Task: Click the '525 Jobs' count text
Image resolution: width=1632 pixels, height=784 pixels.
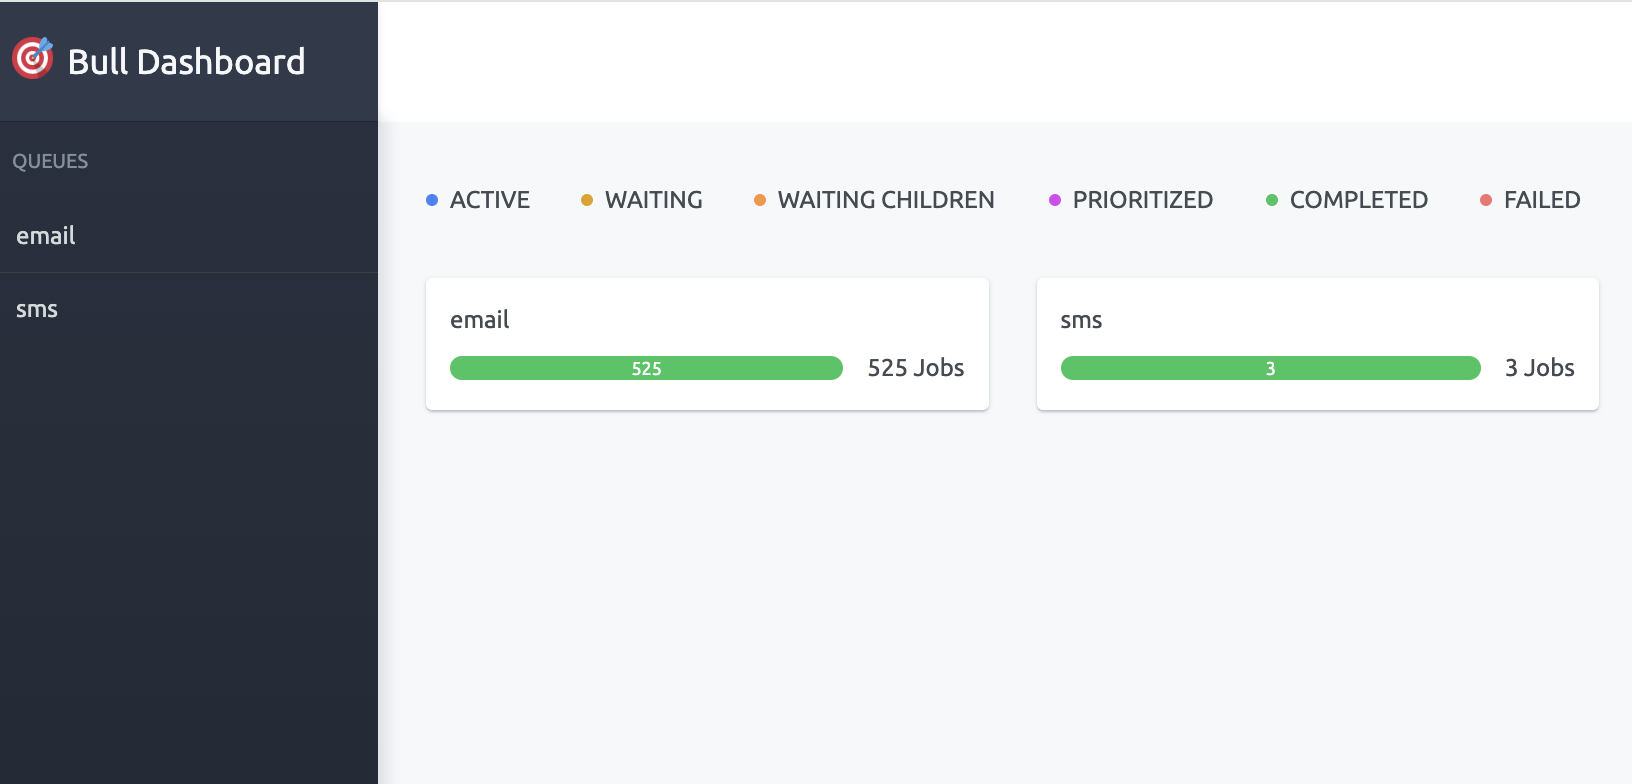Action: 916,368
